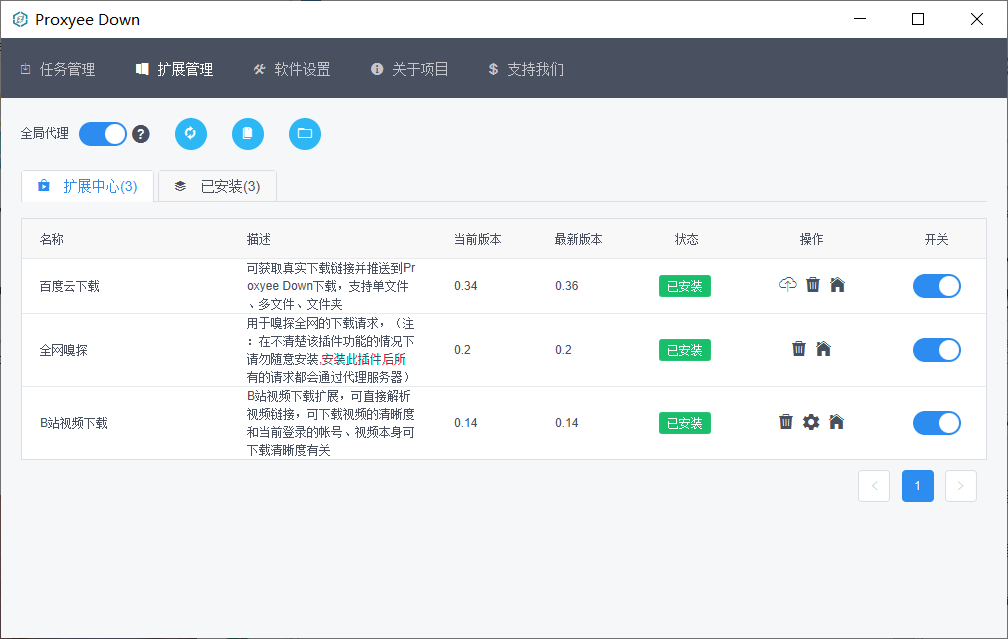
Task: Disable the 百度云下载 extension switch
Action: tap(936, 286)
